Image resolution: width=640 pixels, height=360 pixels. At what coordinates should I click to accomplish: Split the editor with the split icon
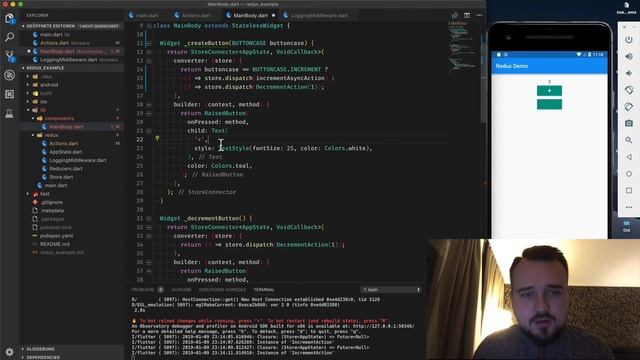(x=467, y=16)
